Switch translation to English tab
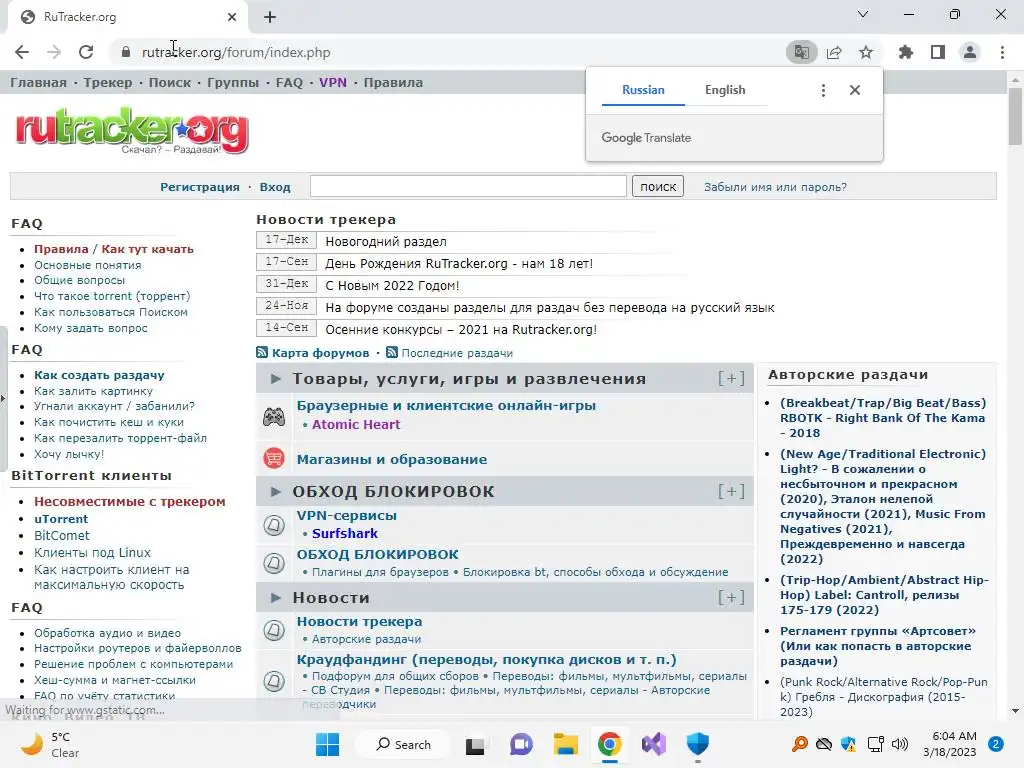This screenshot has height=768, width=1024. pos(725,90)
